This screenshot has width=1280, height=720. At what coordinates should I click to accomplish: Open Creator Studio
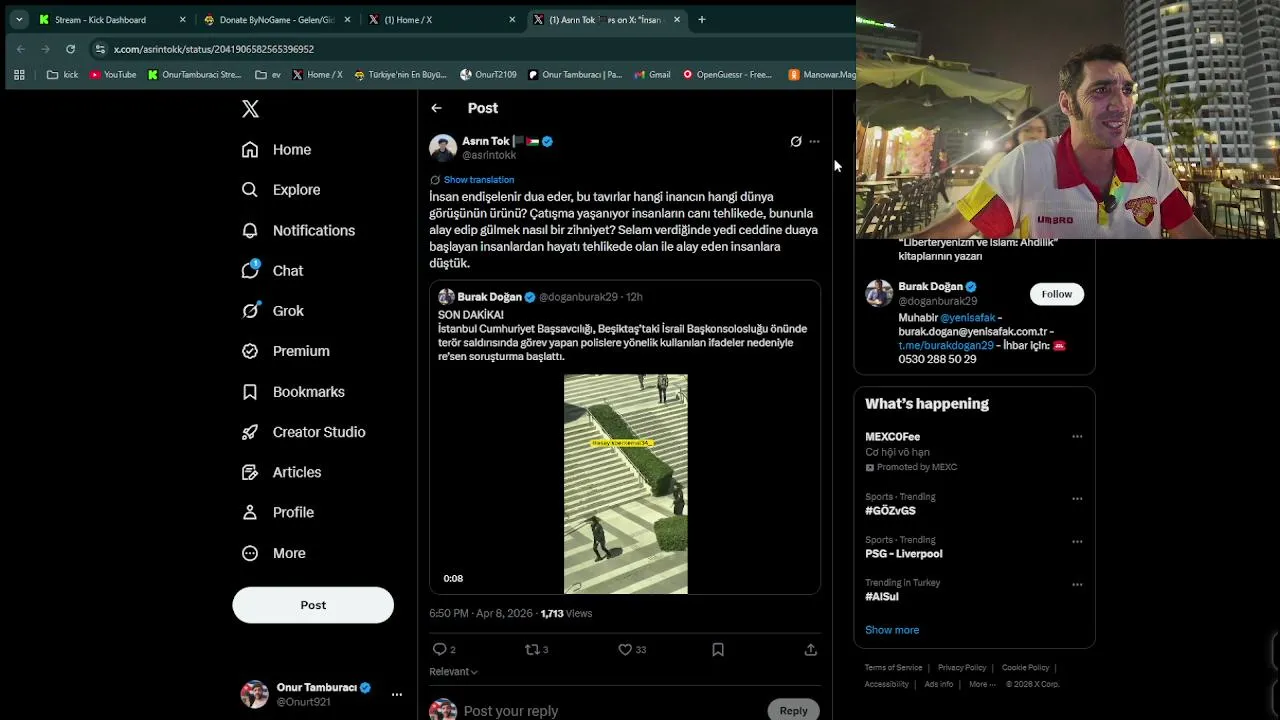tap(303, 432)
